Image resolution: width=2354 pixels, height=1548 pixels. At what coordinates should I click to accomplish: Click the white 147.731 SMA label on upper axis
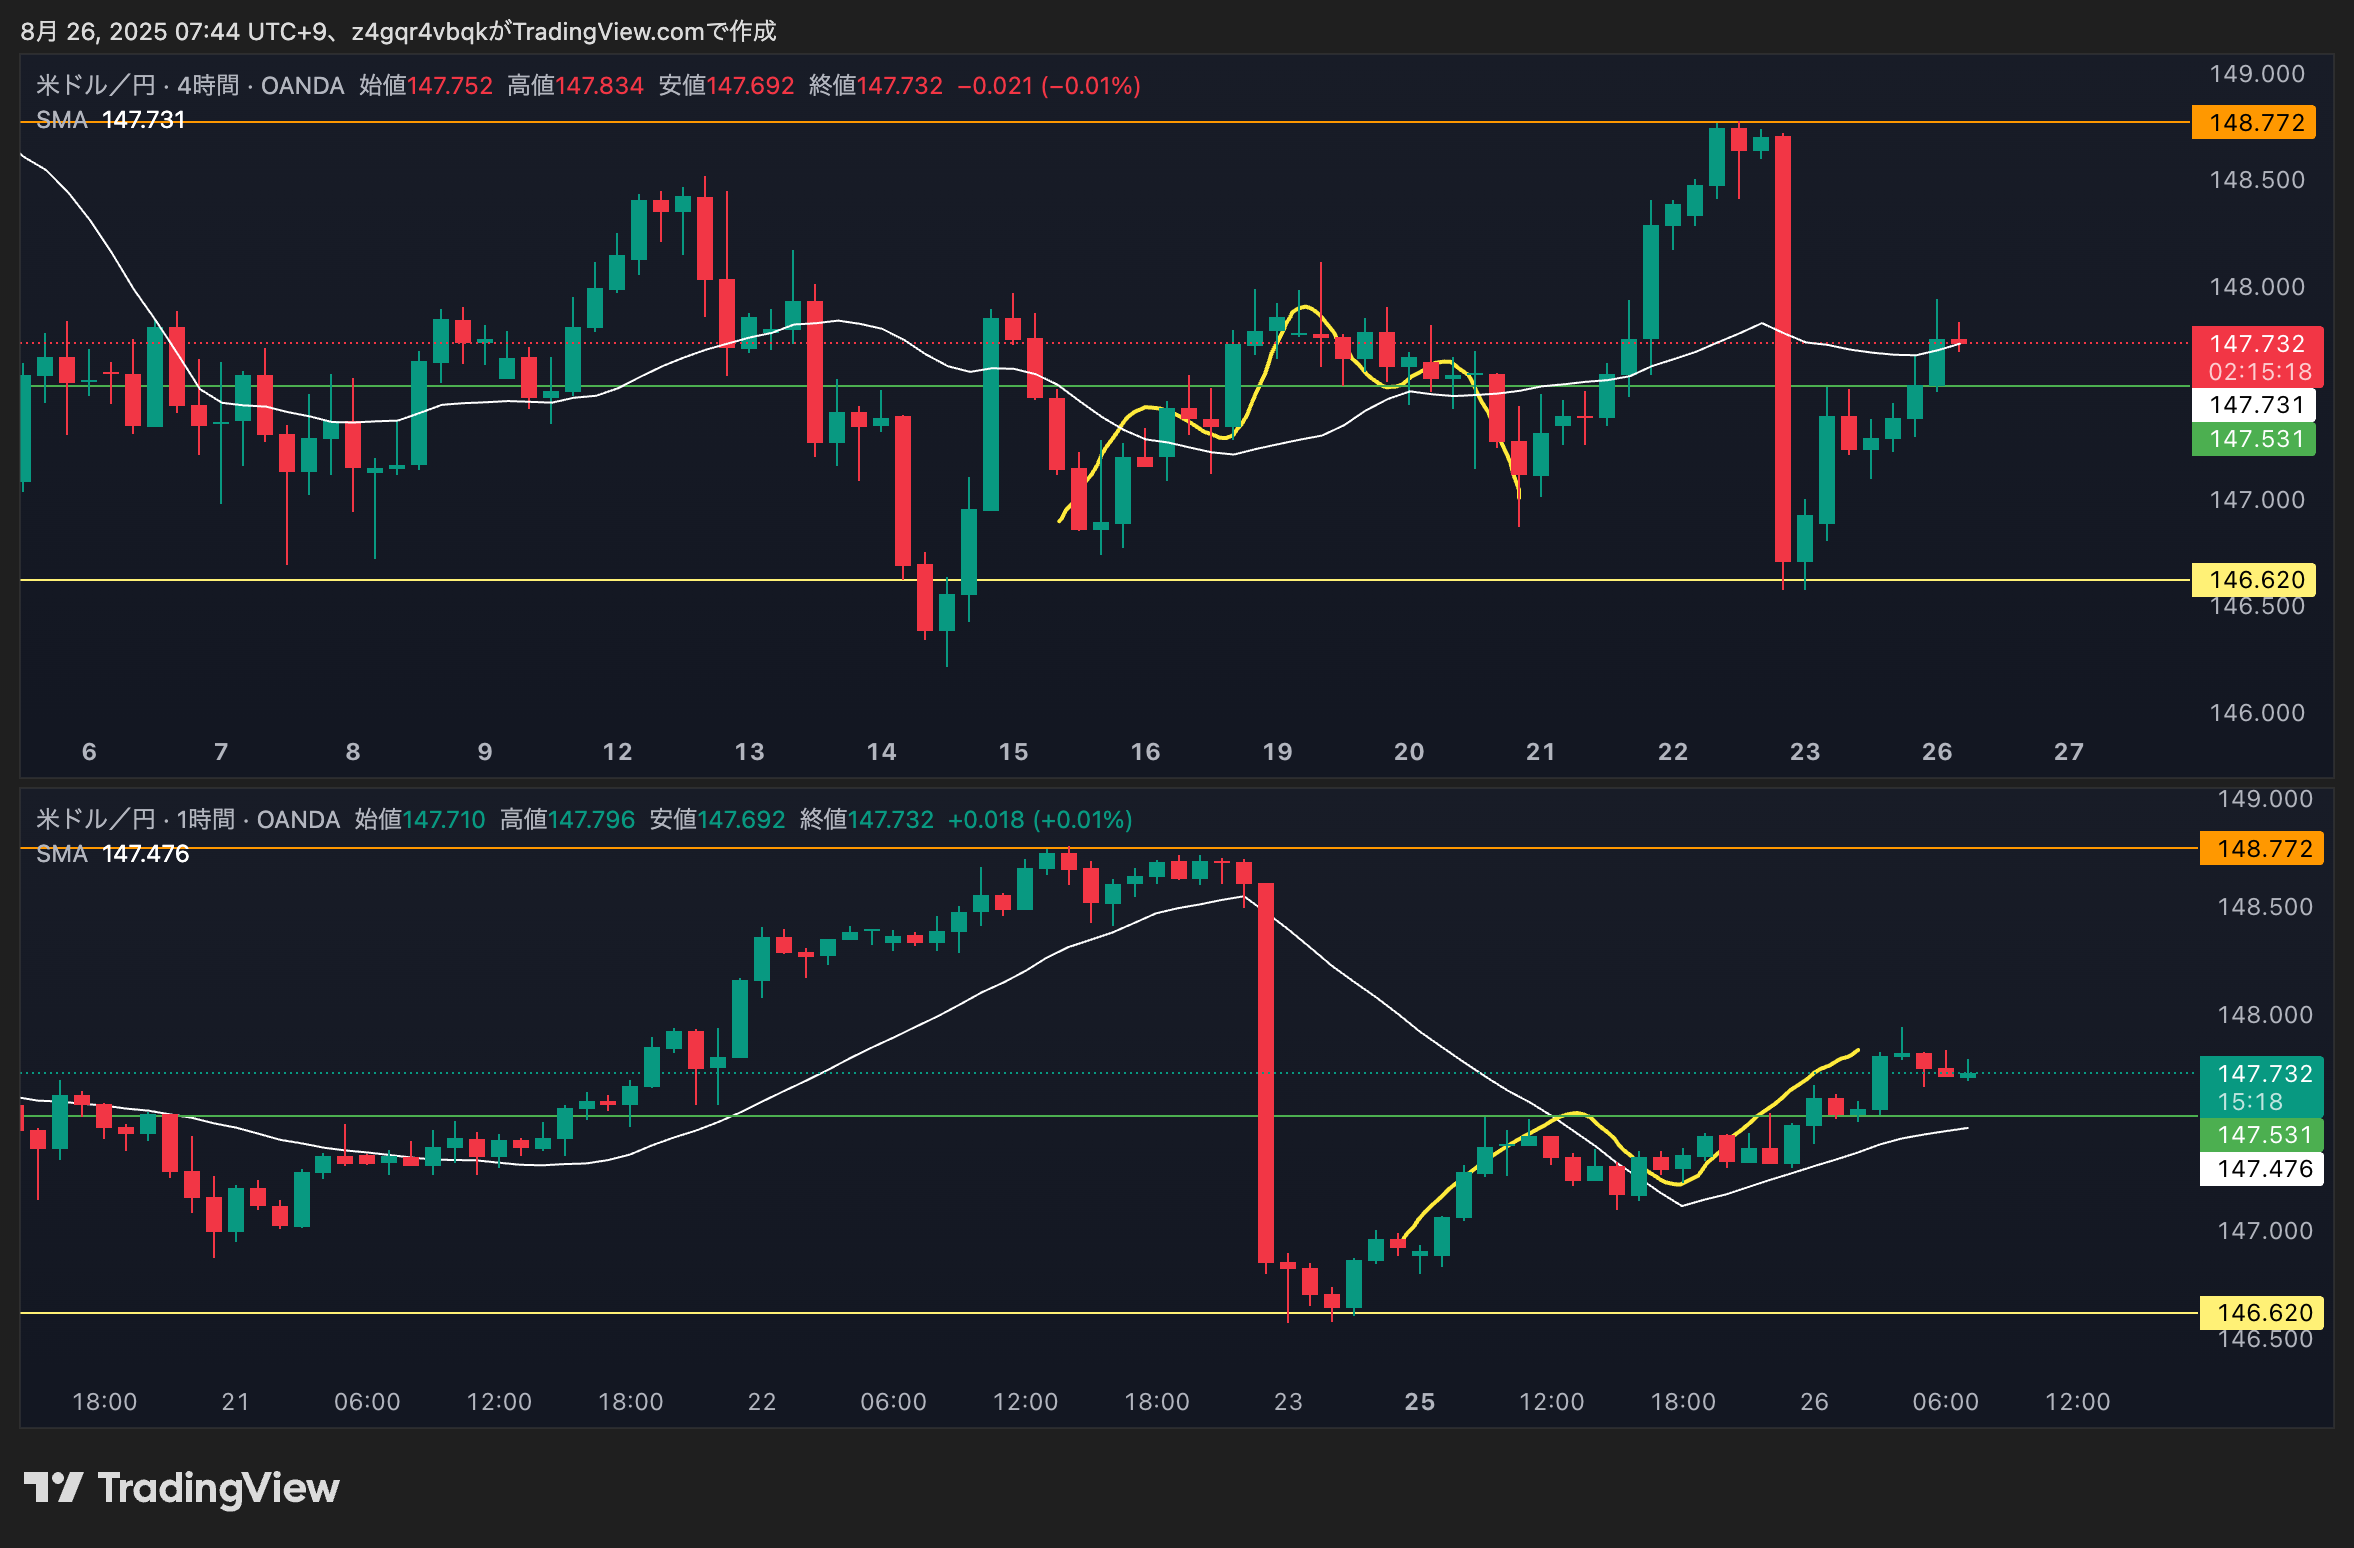pos(2253,405)
